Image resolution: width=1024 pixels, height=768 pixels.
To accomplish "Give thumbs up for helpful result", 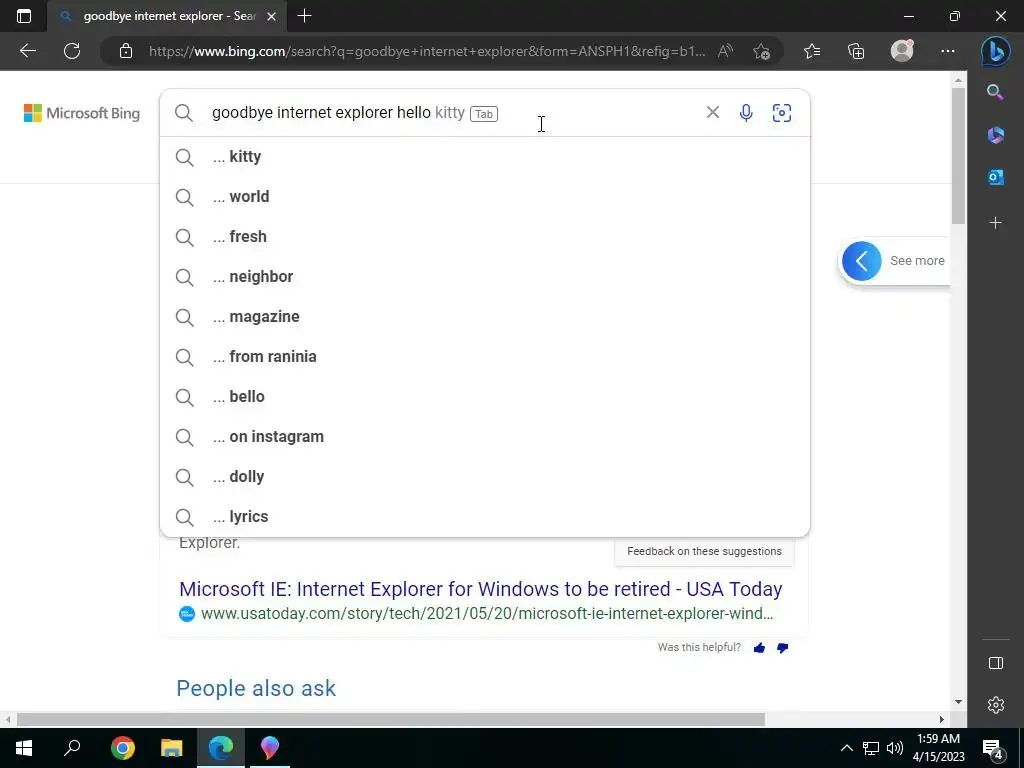I will pyautogui.click(x=759, y=648).
